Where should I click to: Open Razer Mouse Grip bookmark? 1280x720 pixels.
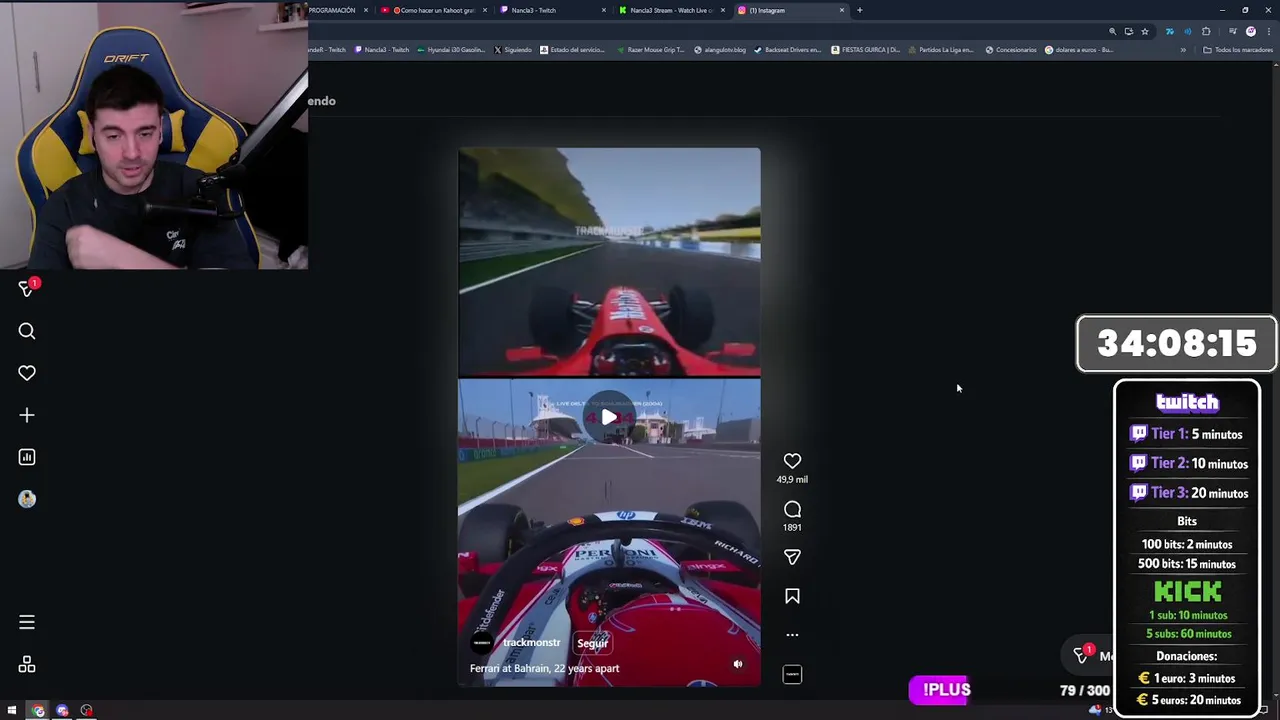coord(651,50)
